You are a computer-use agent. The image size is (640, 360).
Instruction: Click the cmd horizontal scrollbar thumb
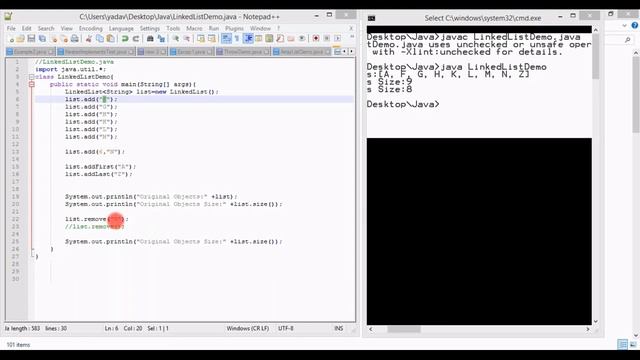pyautogui.click(x=404, y=329)
